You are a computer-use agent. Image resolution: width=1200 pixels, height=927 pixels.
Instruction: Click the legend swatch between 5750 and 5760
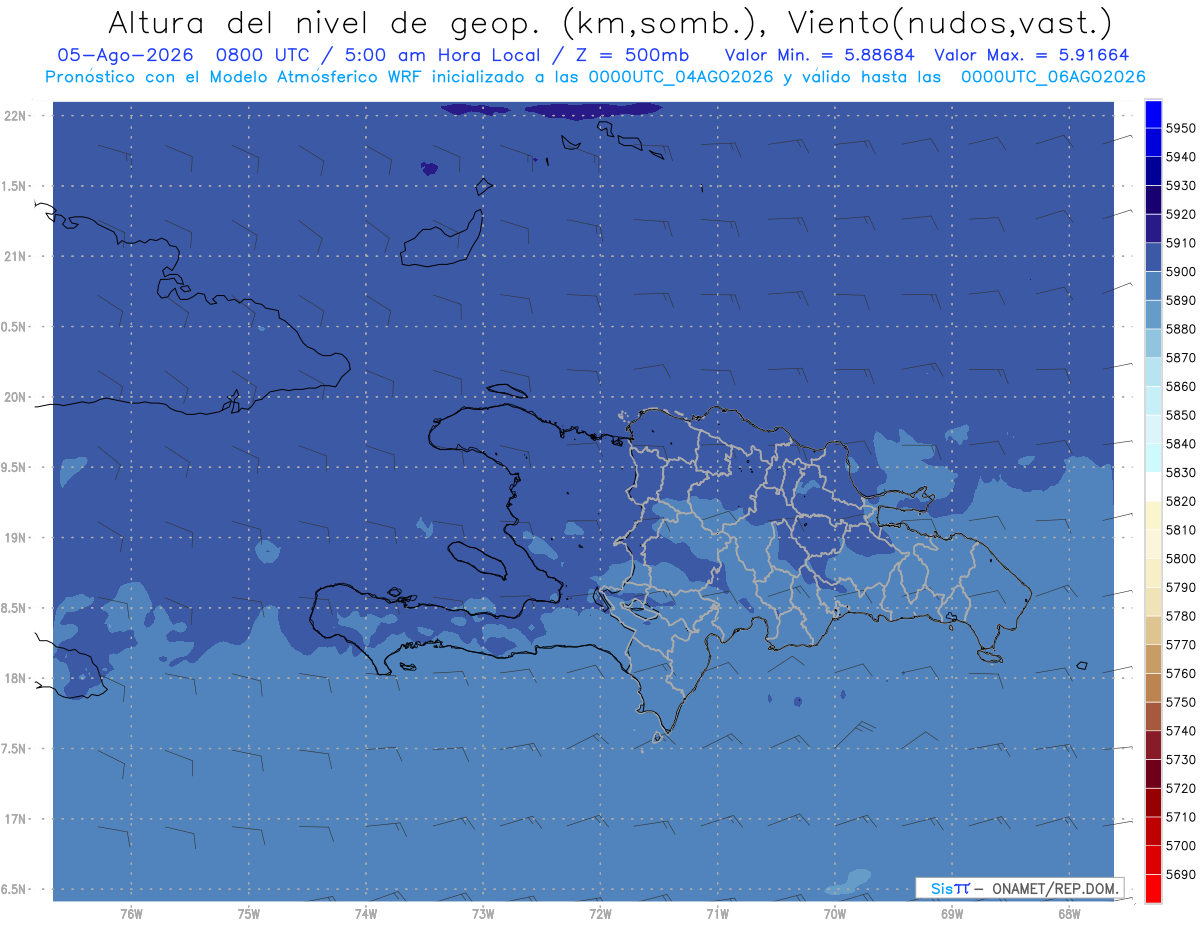pos(1152,688)
